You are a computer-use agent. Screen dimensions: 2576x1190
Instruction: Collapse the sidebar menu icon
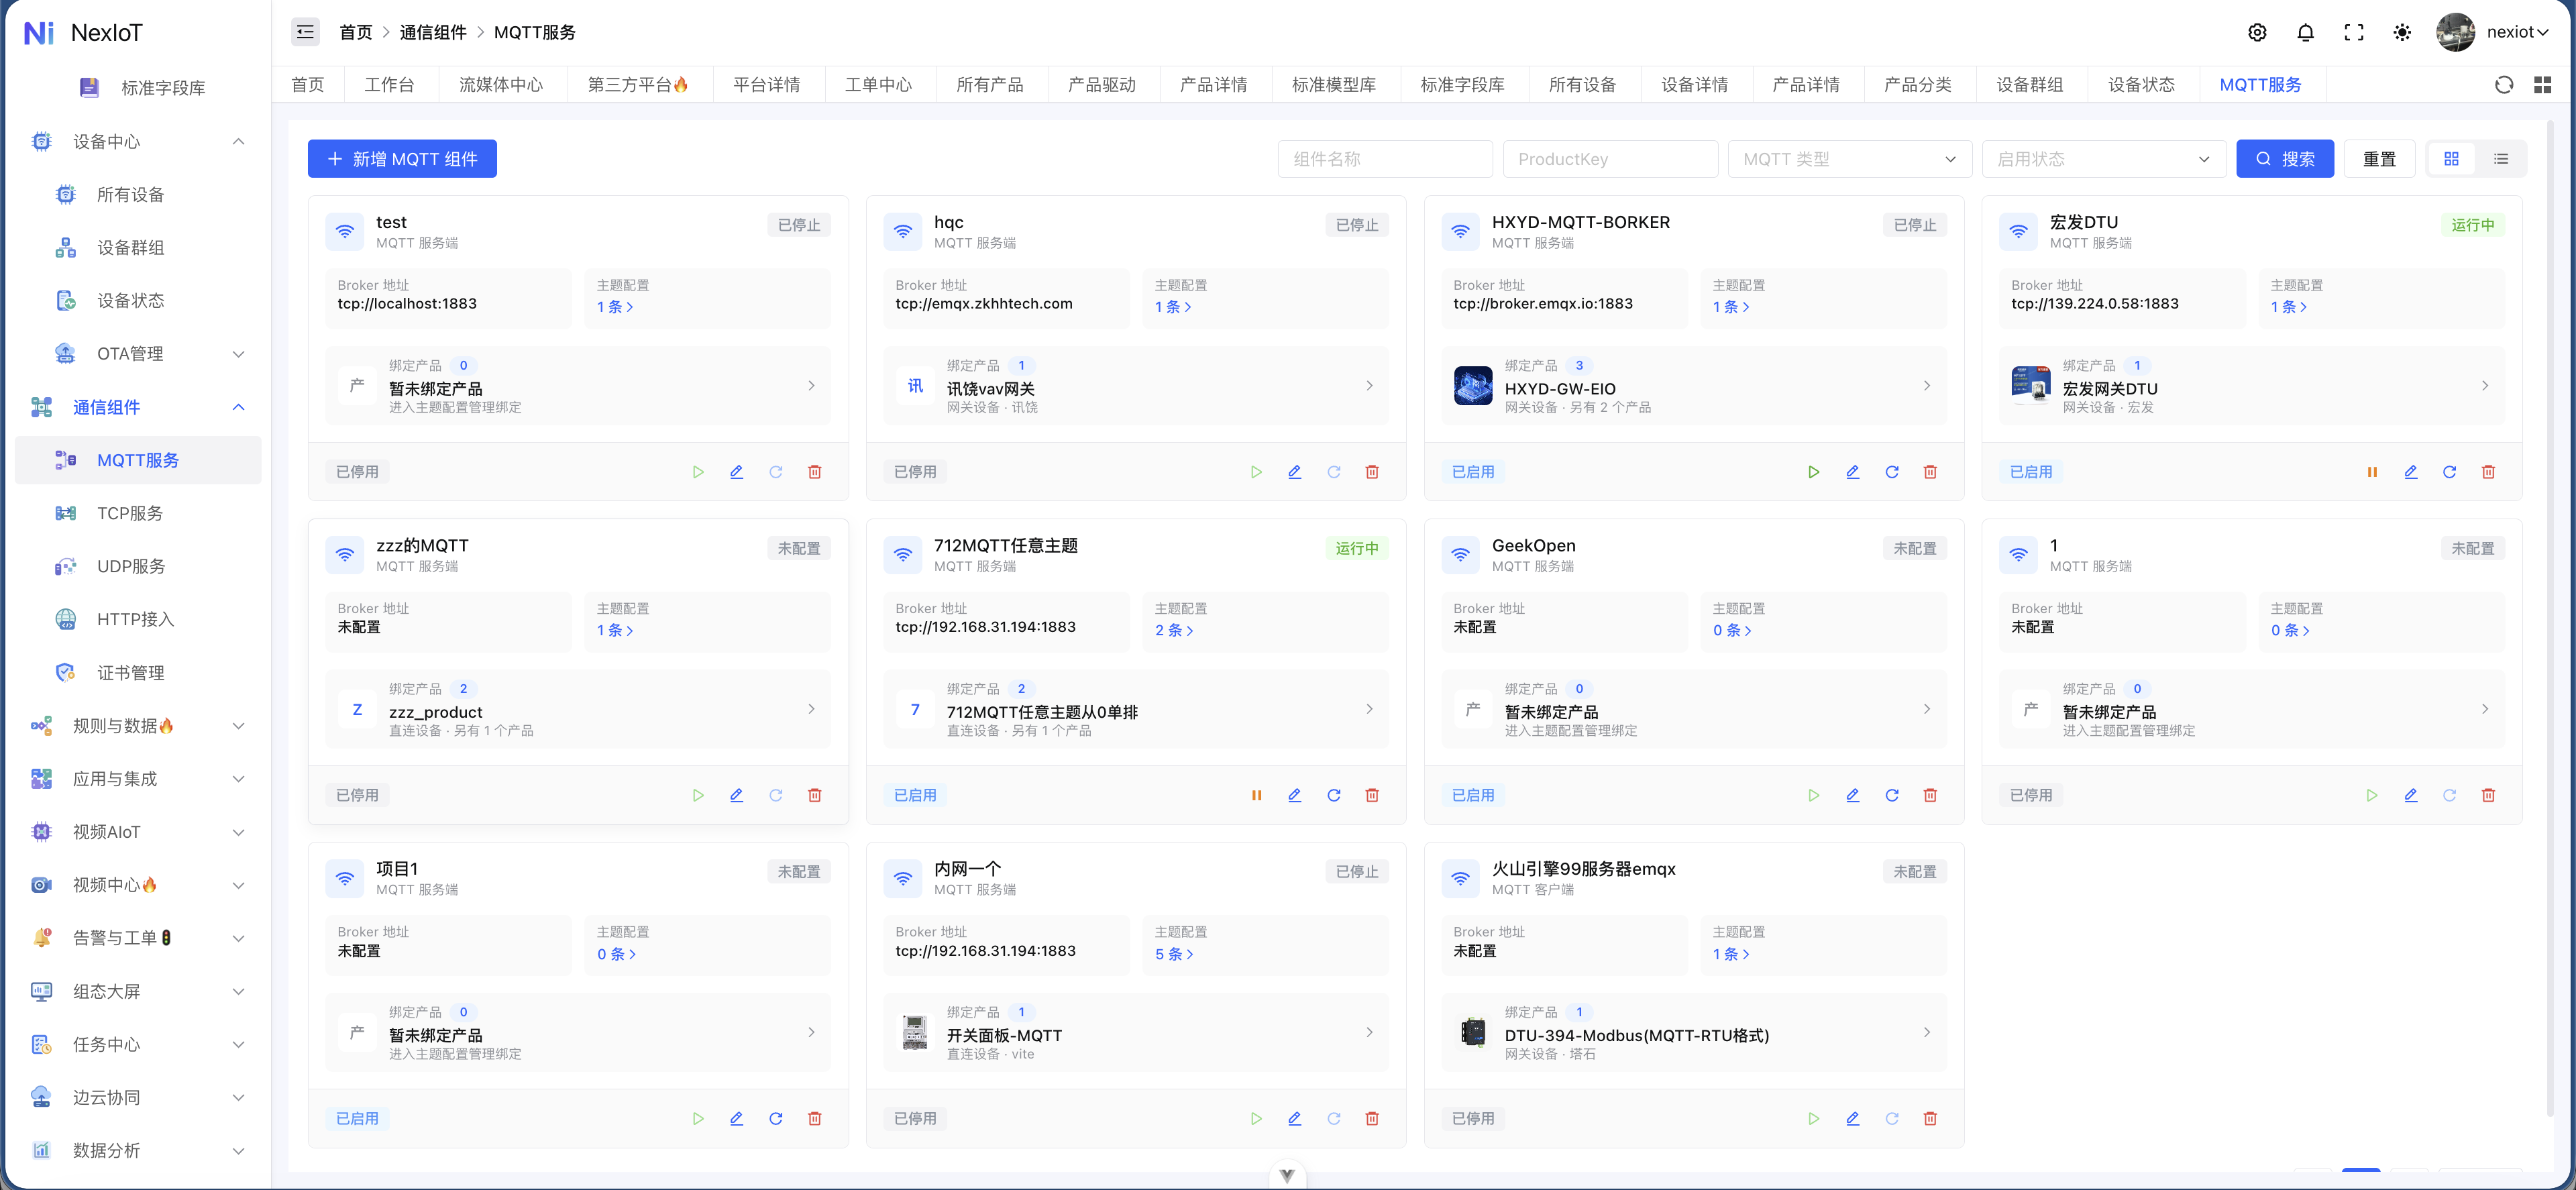point(305,32)
